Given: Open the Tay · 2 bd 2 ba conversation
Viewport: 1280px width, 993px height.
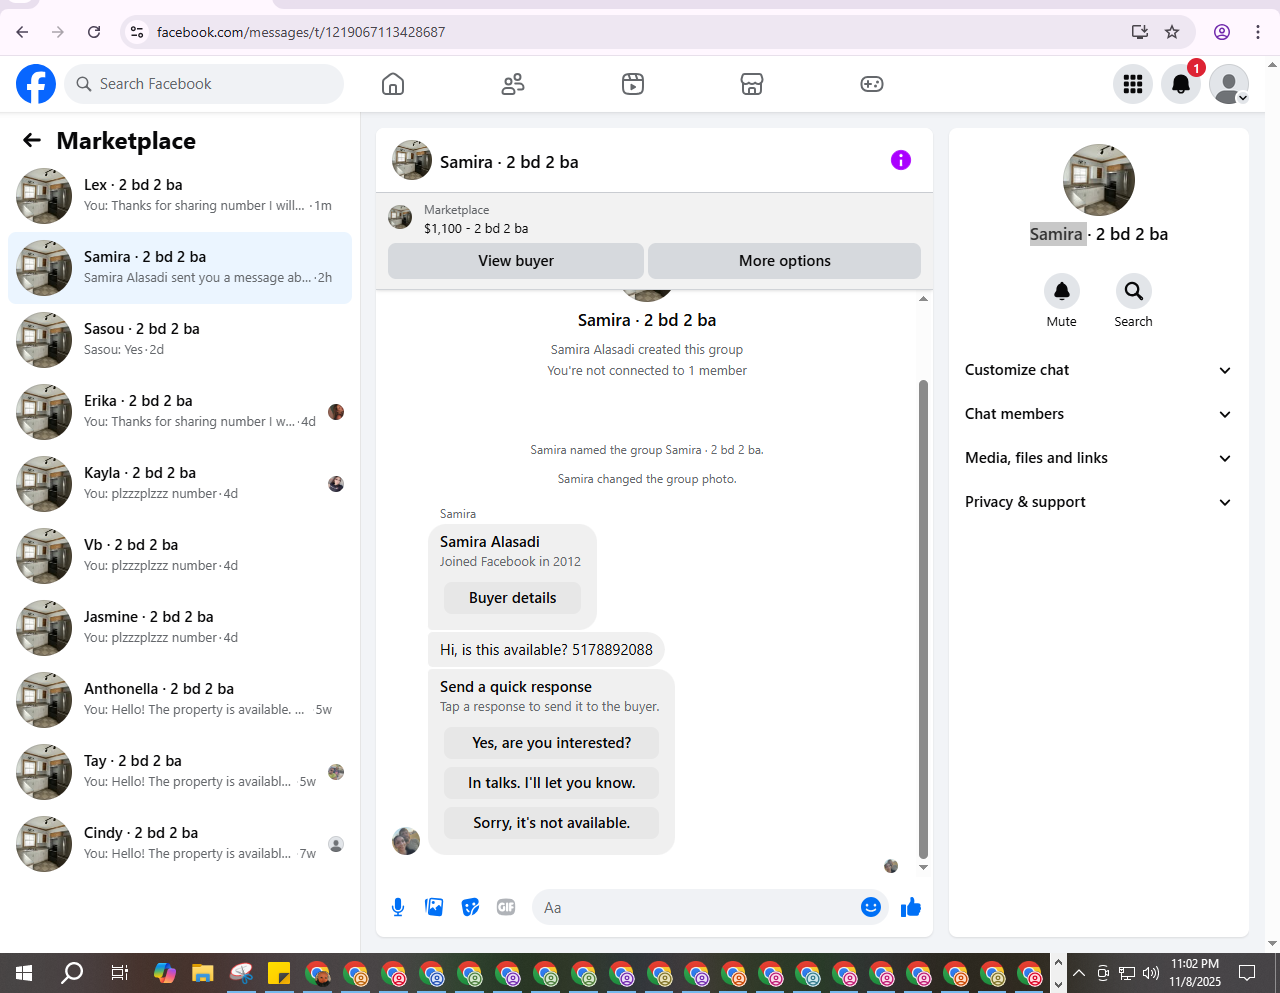Looking at the screenshot, I should 180,772.
